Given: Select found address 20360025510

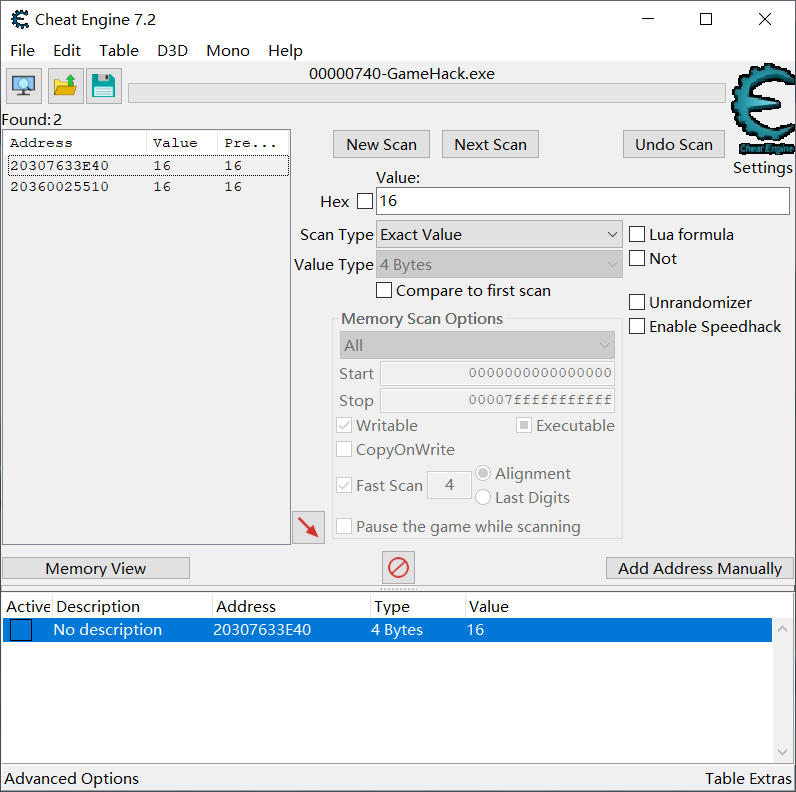Looking at the screenshot, I should coord(148,187).
